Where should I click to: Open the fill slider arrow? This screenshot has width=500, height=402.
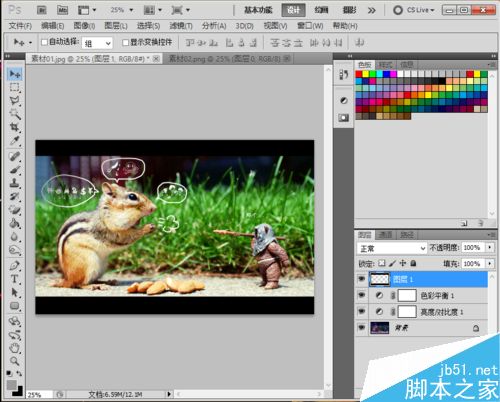click(x=490, y=263)
